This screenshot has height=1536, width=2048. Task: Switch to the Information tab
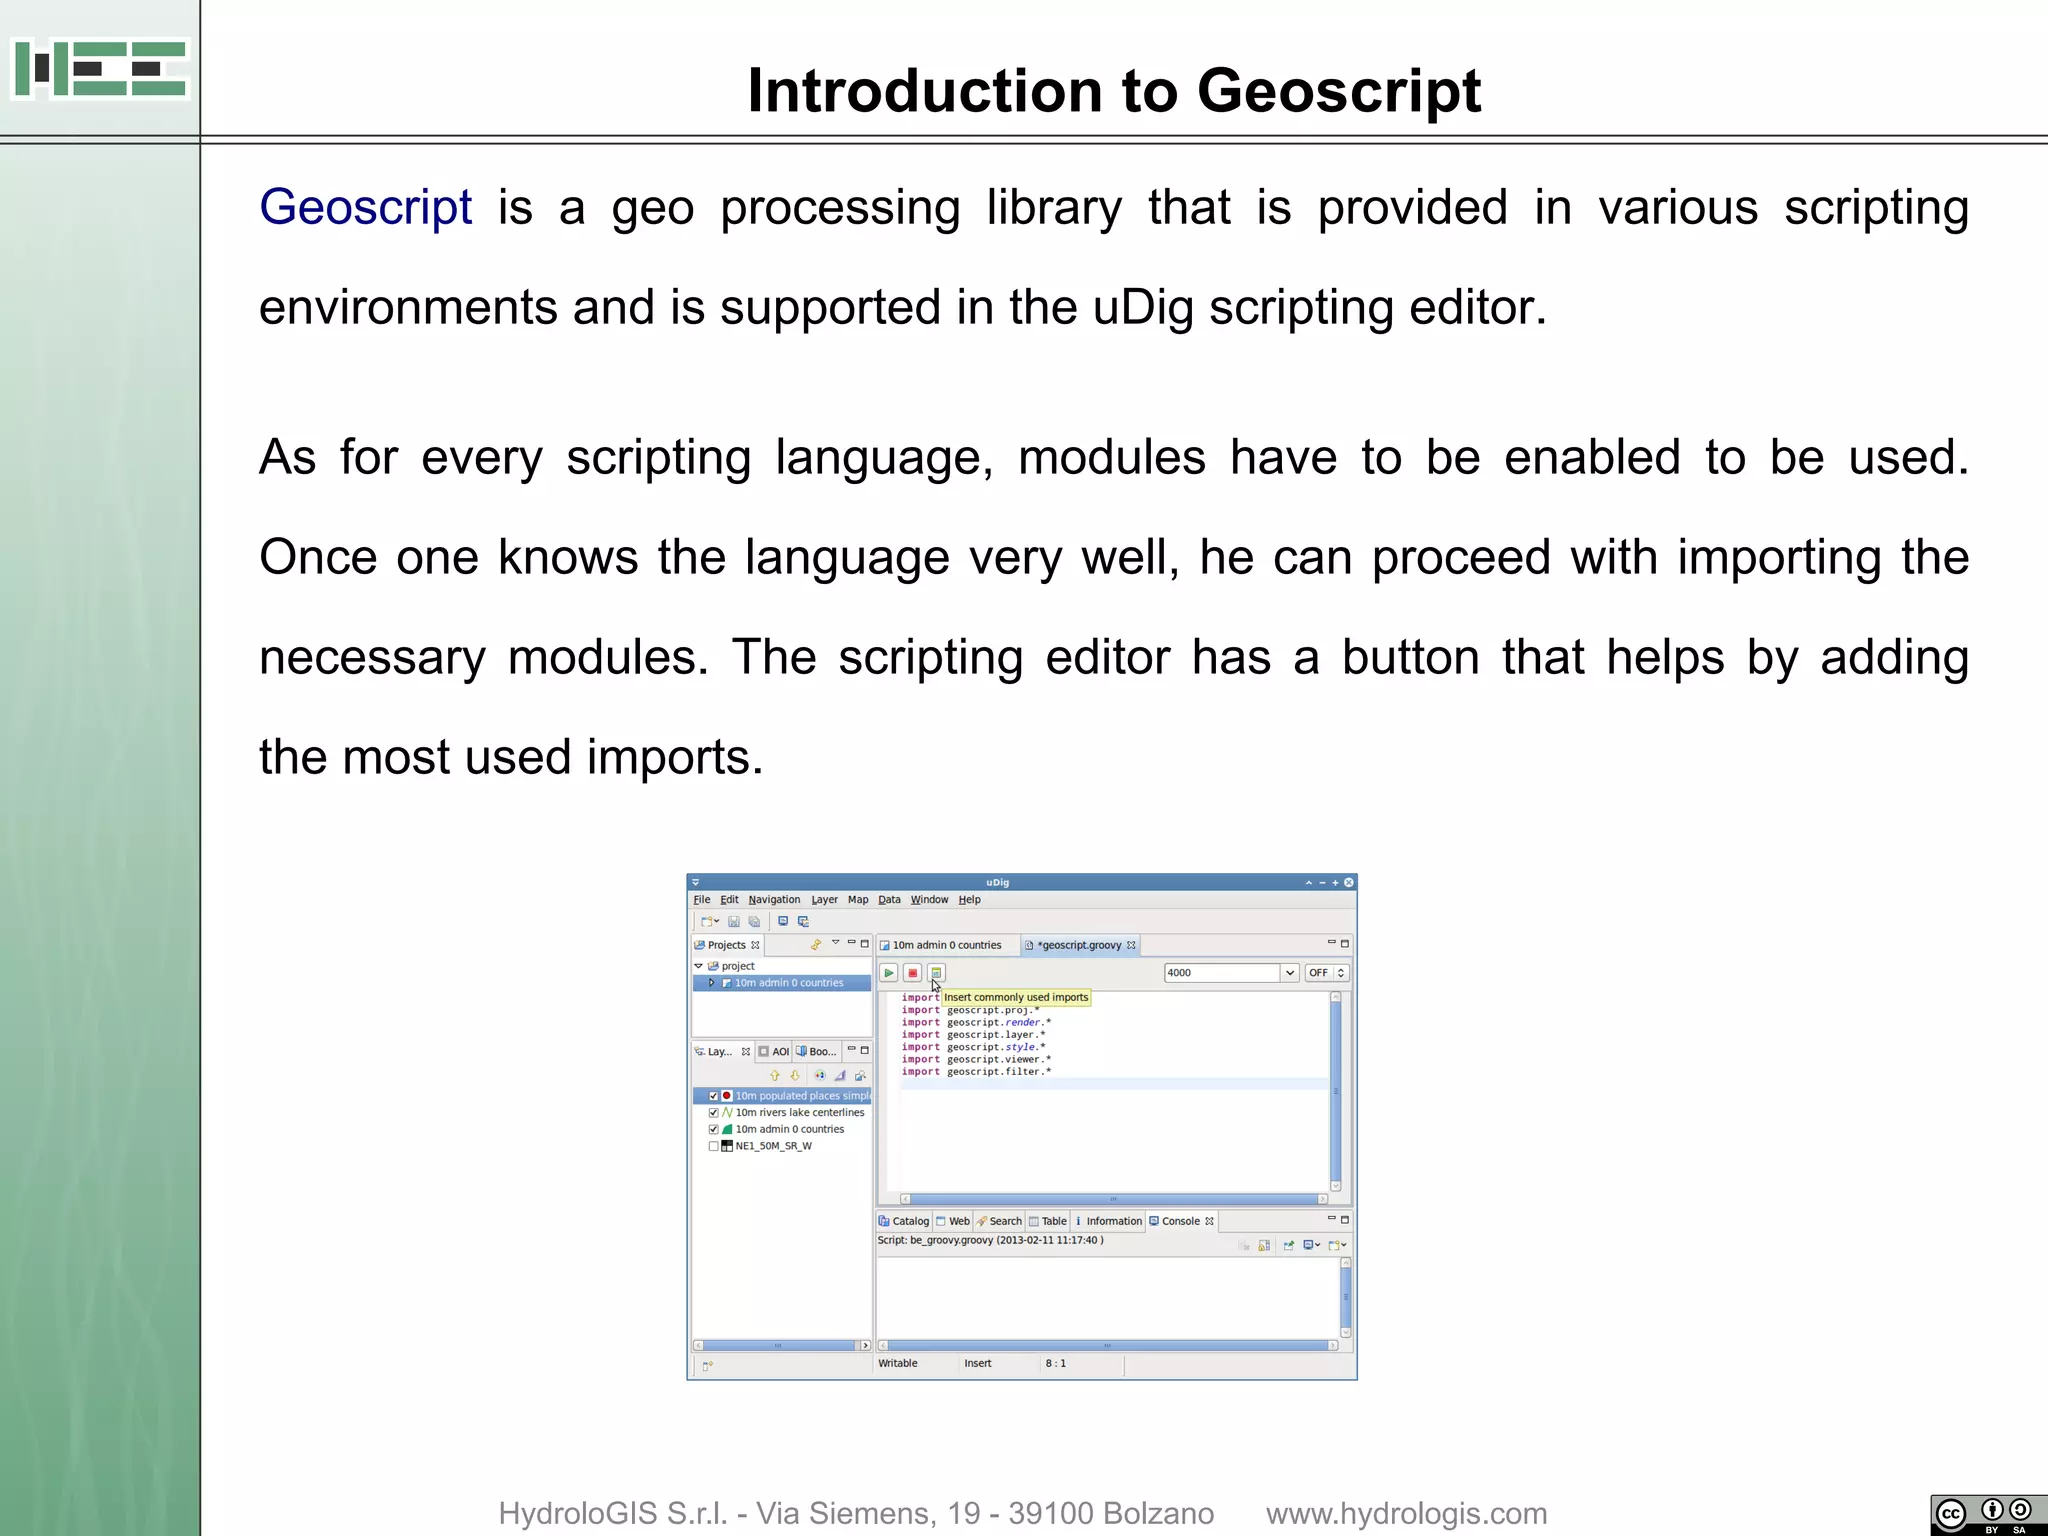[1108, 1221]
